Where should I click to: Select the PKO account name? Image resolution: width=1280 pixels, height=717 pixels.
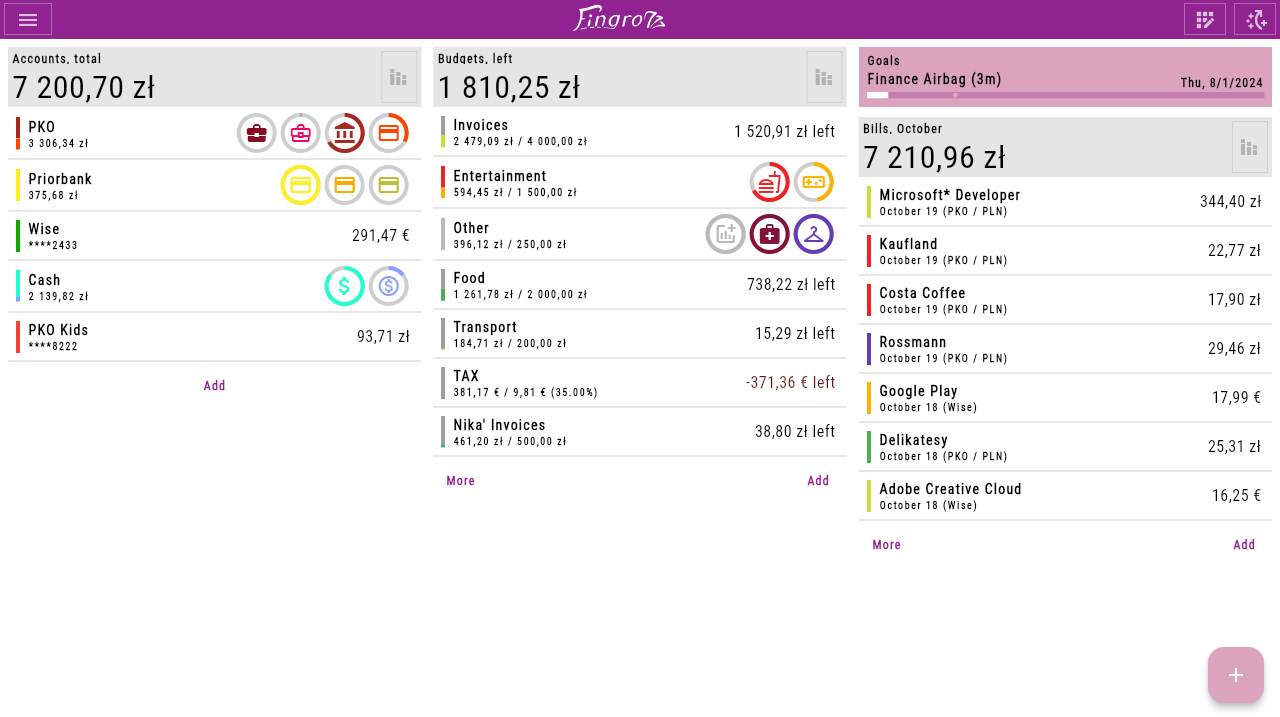coord(42,127)
